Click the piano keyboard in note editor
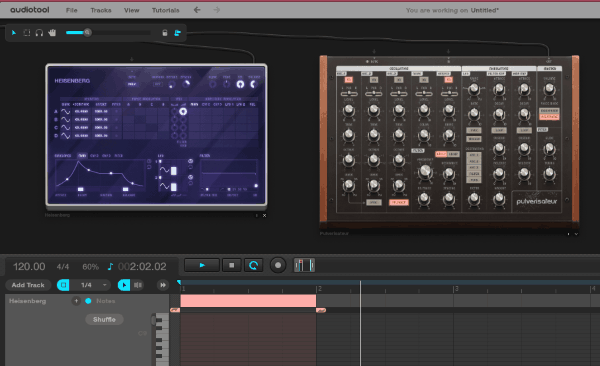The image size is (600, 366). click(x=162, y=340)
